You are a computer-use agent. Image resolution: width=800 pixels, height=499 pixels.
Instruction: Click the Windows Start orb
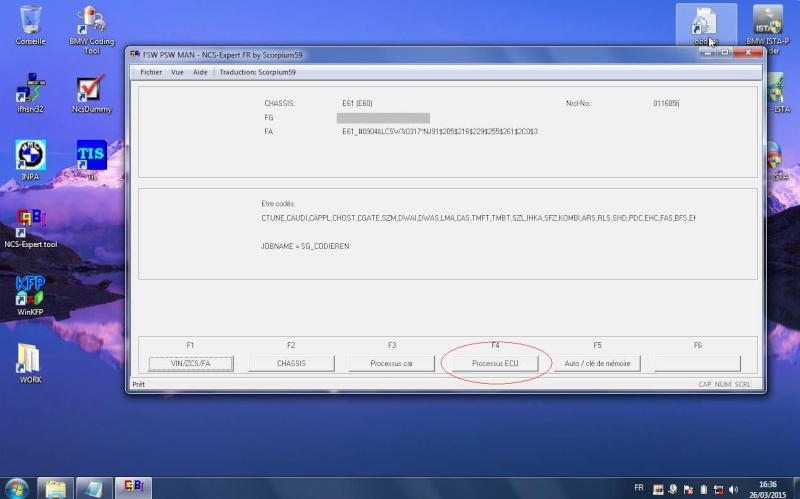[17, 488]
